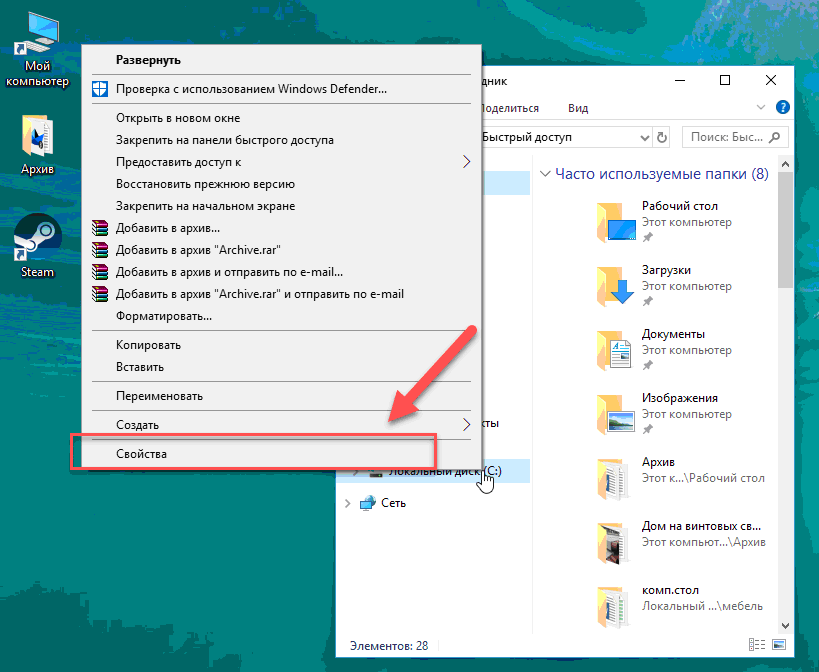
Task: Open the Документы folder icon
Action: tap(616, 350)
